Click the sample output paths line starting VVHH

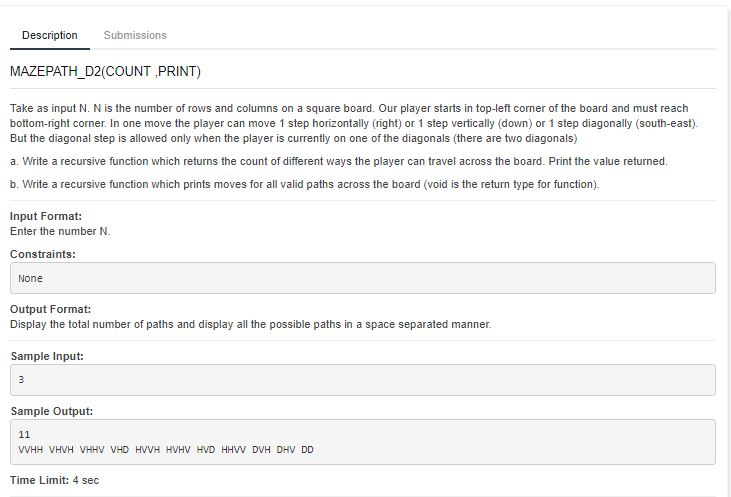tap(166, 450)
